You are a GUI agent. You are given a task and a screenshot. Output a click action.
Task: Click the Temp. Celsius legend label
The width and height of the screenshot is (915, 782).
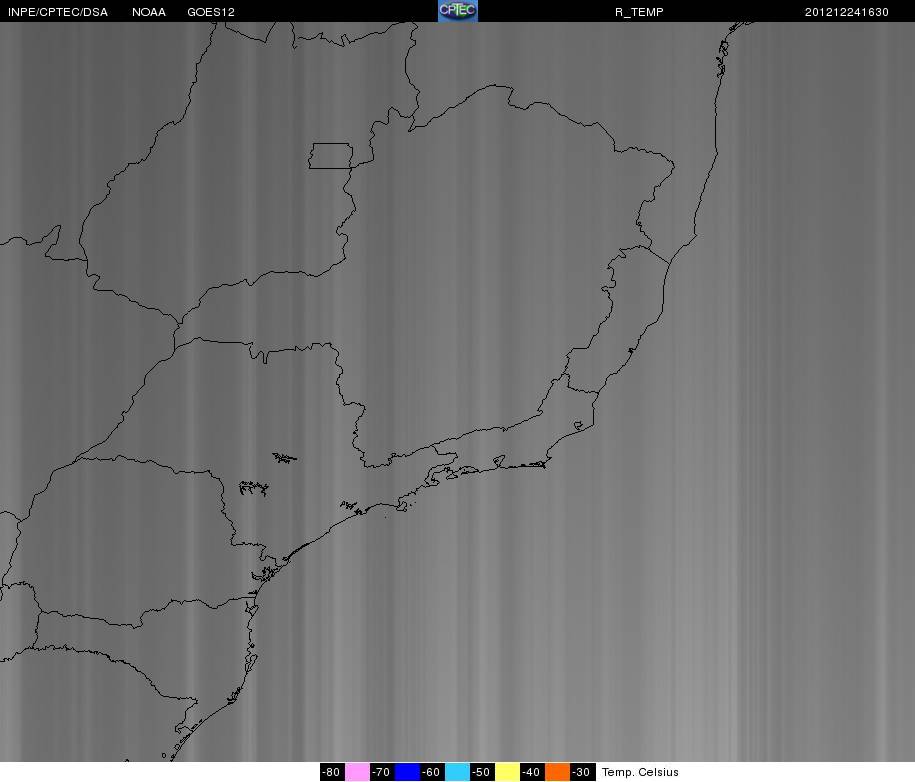(x=640, y=772)
